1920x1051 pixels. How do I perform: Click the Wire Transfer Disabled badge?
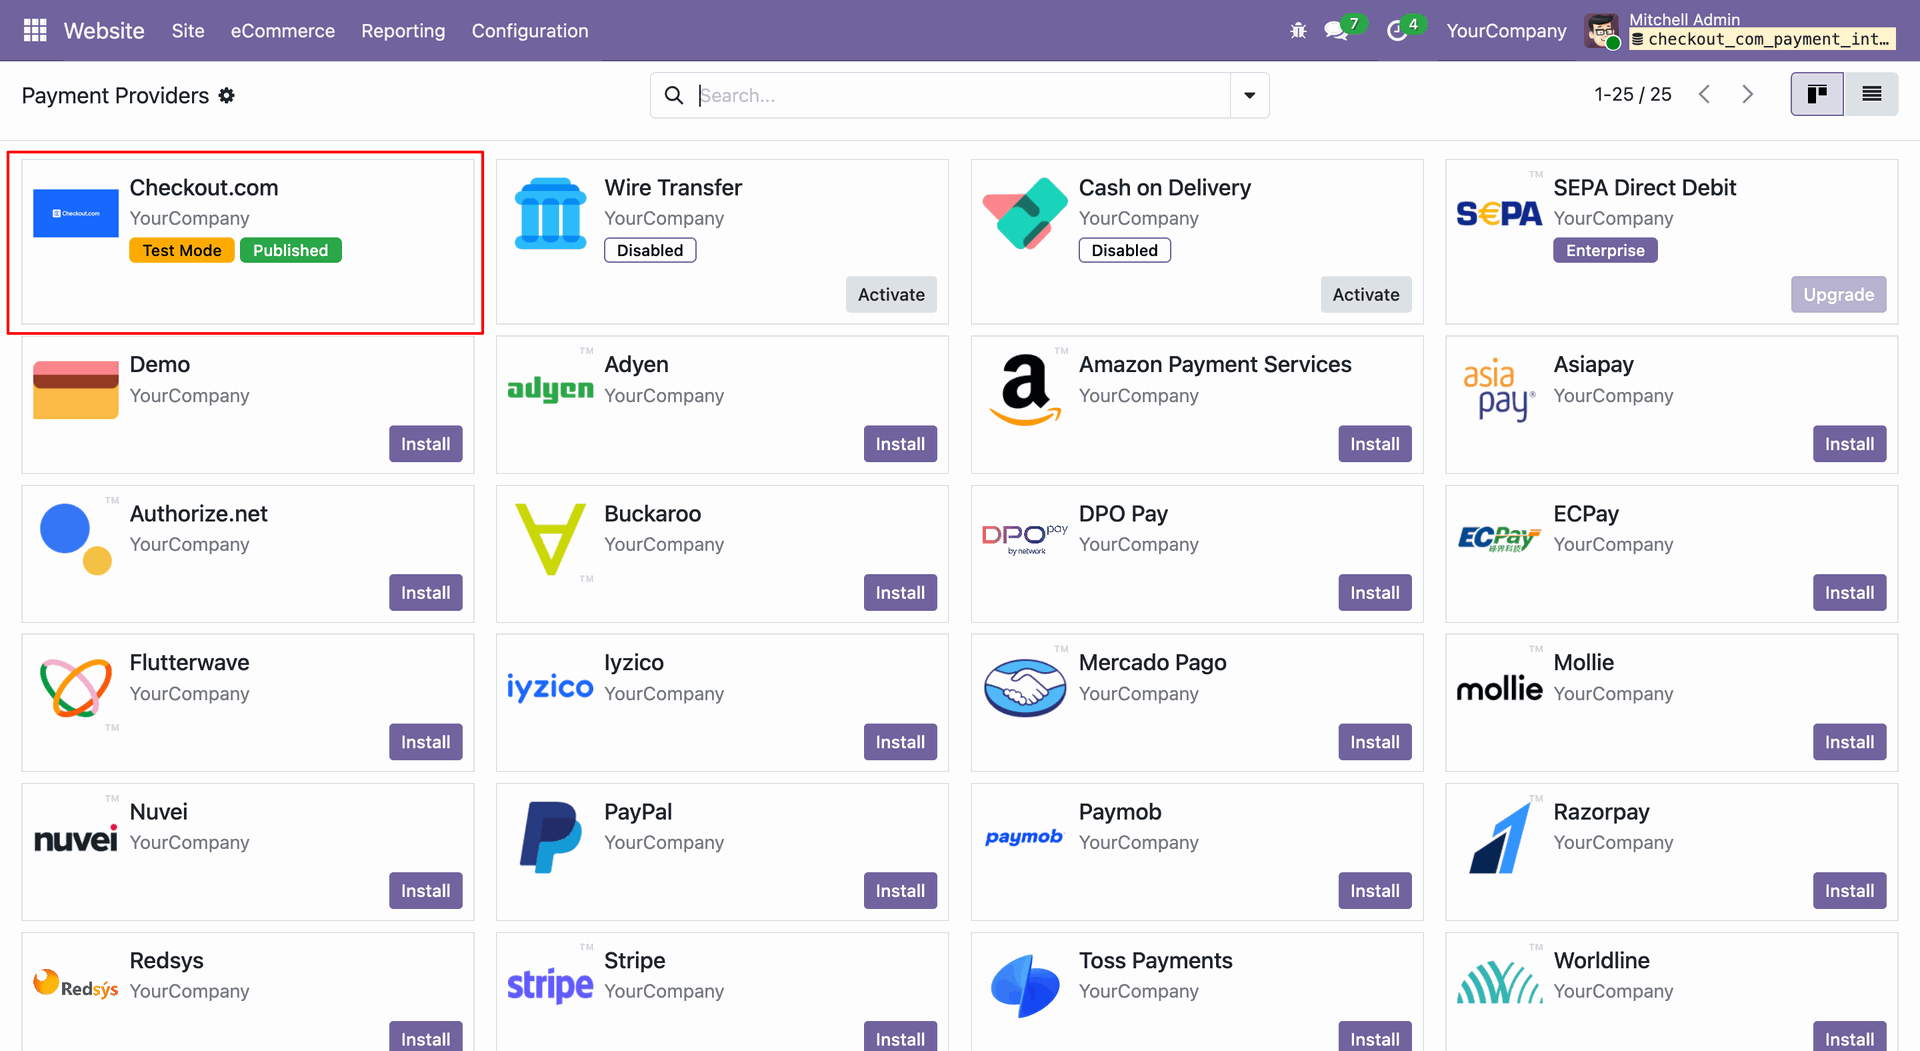coord(650,250)
